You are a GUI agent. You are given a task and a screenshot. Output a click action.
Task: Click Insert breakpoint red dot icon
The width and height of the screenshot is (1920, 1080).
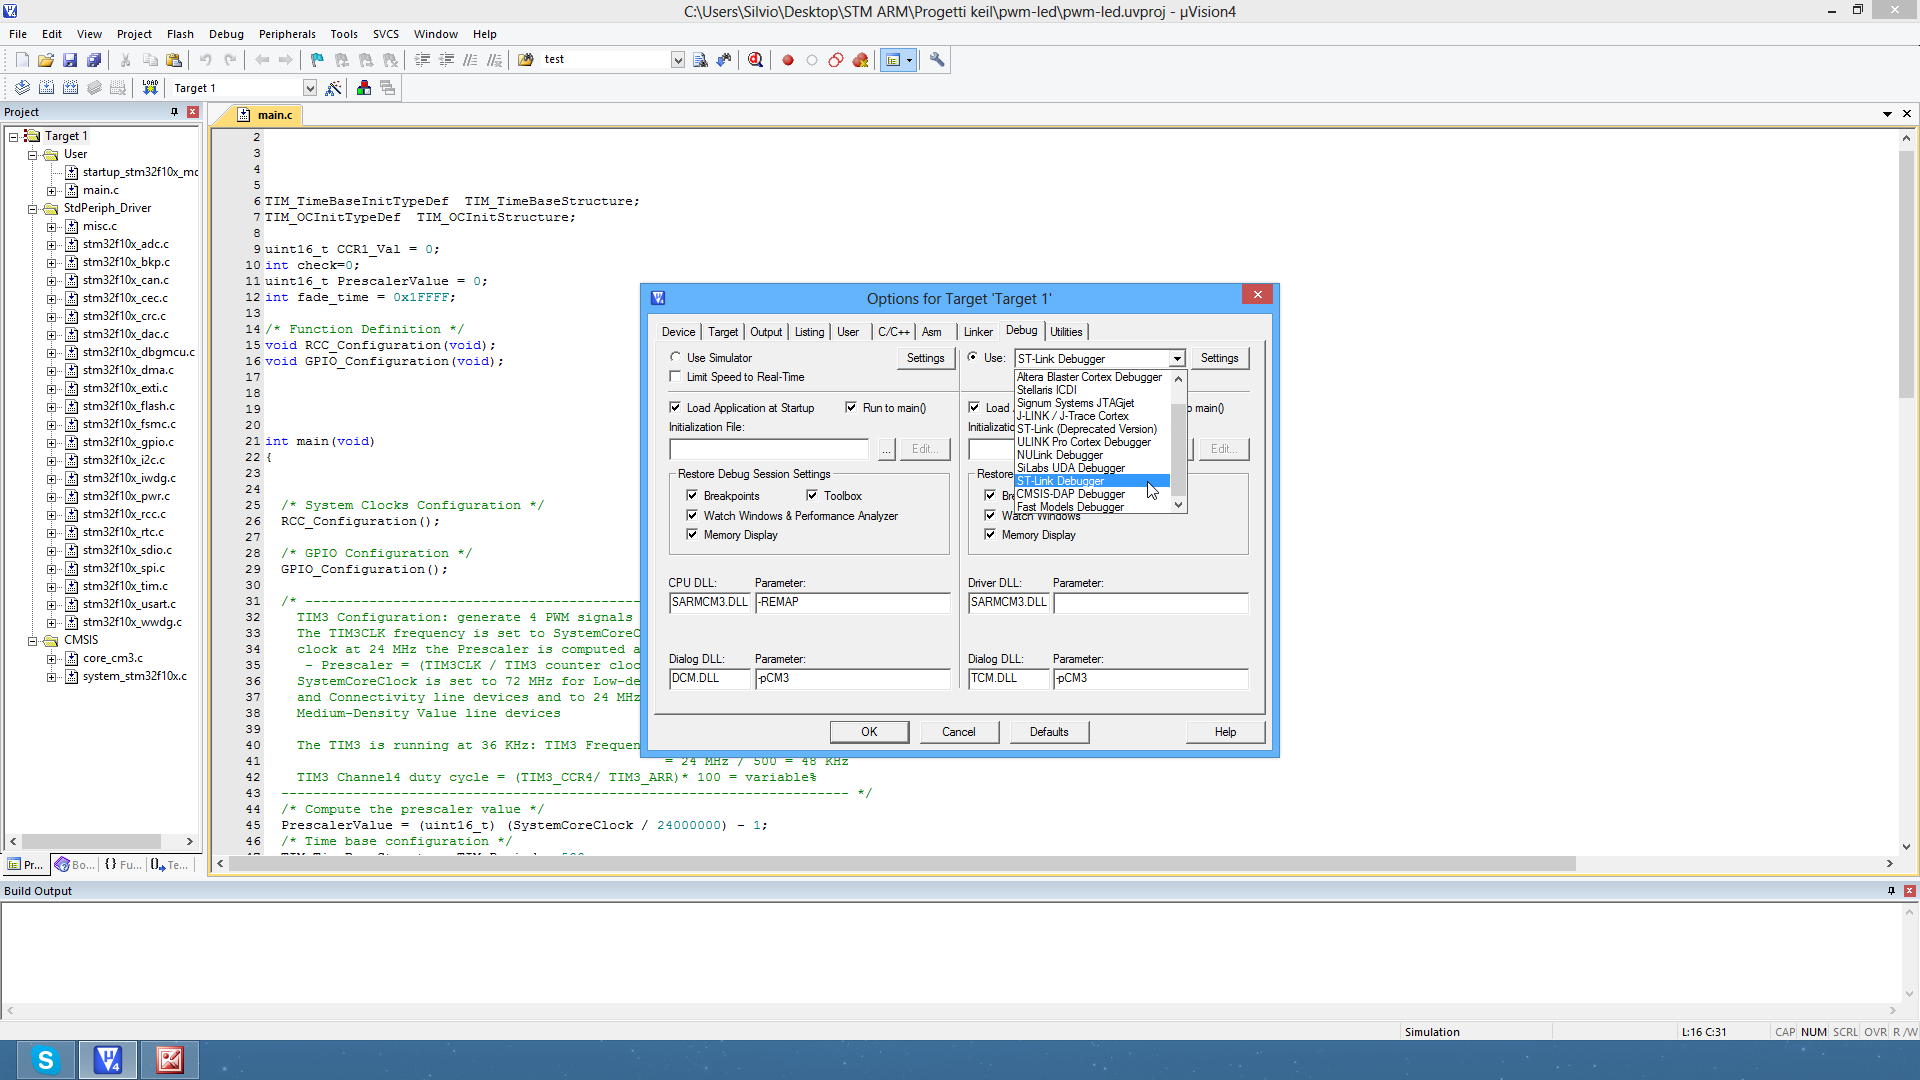coord(788,60)
